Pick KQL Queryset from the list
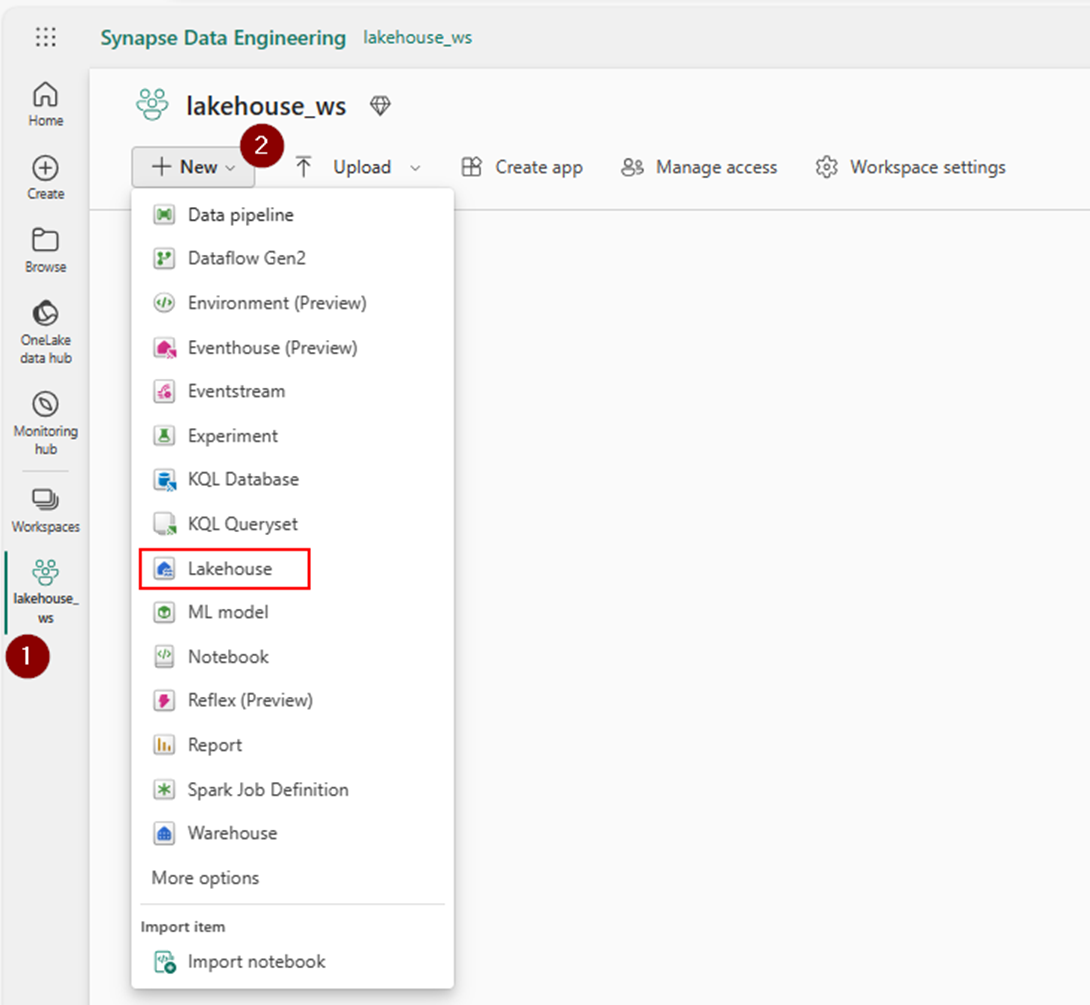 click(x=293, y=524)
